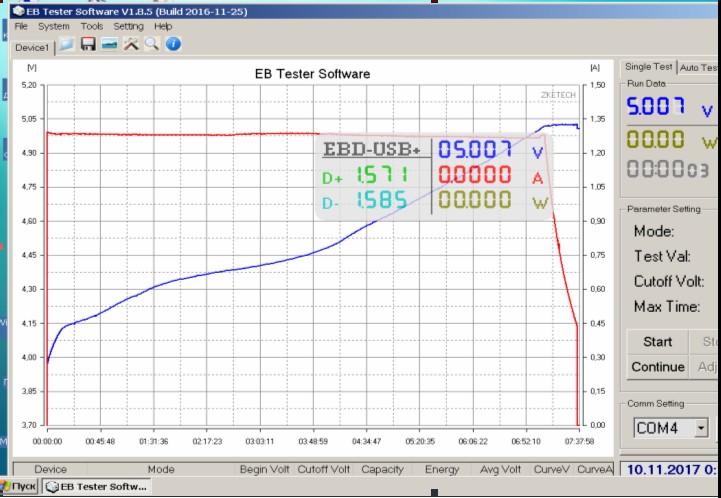Switch to the Auto Test tab
Viewport: 721px width, 498px height.
point(699,67)
